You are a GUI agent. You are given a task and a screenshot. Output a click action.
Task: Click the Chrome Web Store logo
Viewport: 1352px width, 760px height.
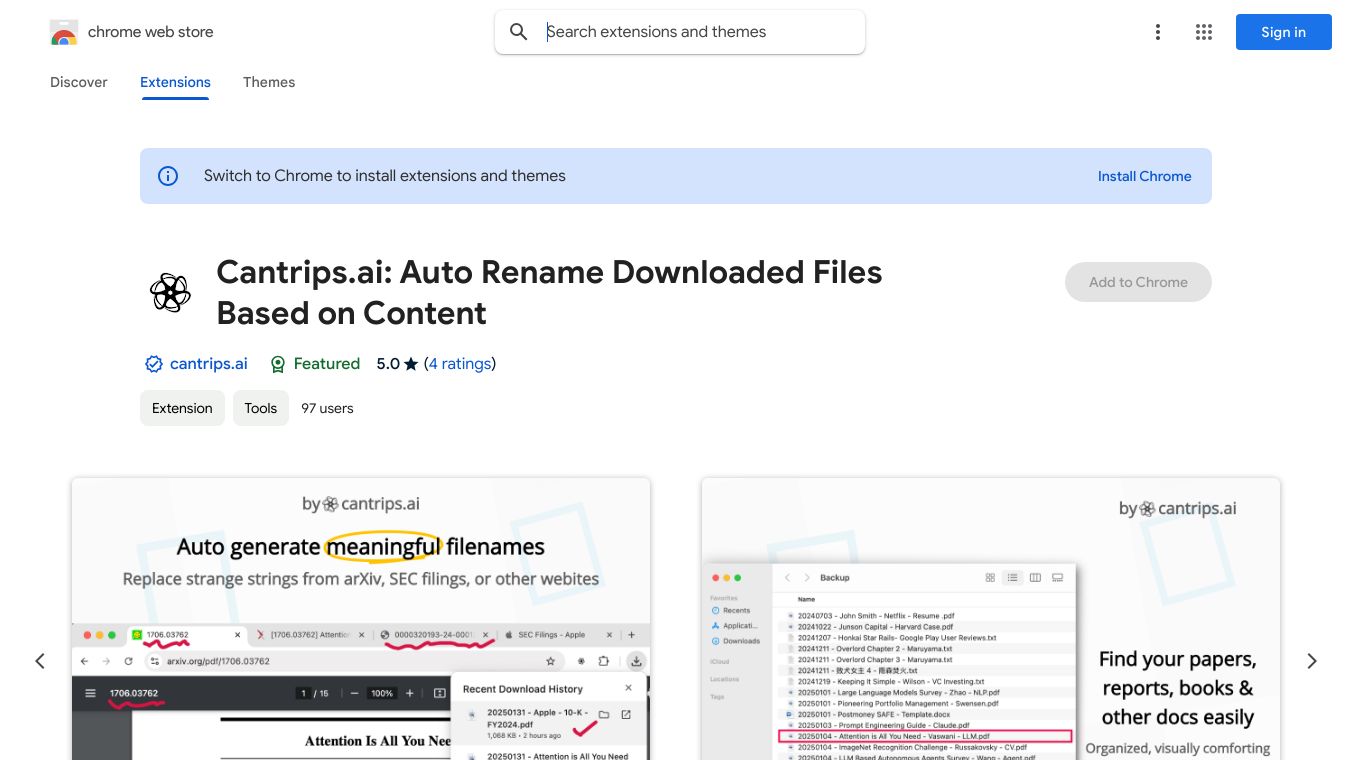point(64,32)
